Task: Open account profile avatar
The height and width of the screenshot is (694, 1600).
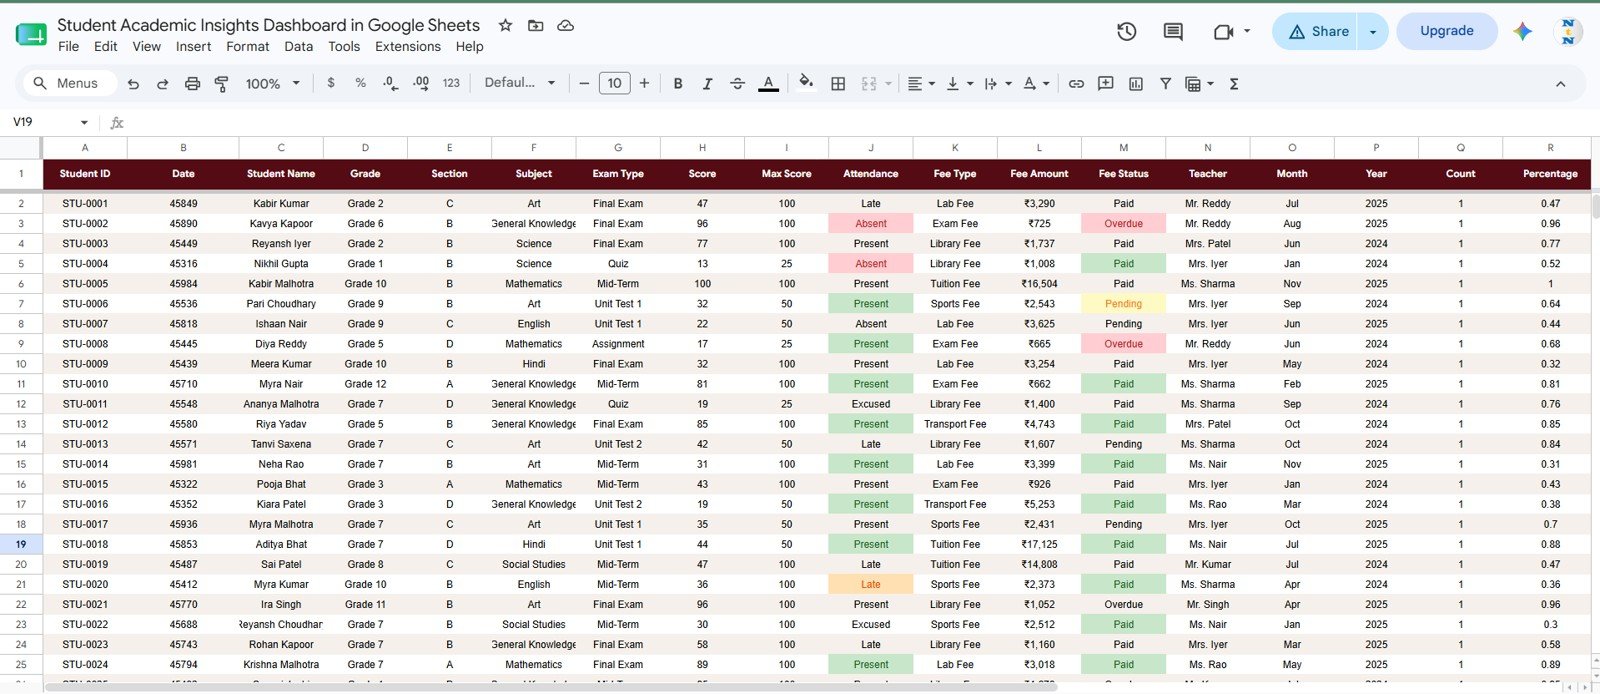Action: (x=1567, y=31)
